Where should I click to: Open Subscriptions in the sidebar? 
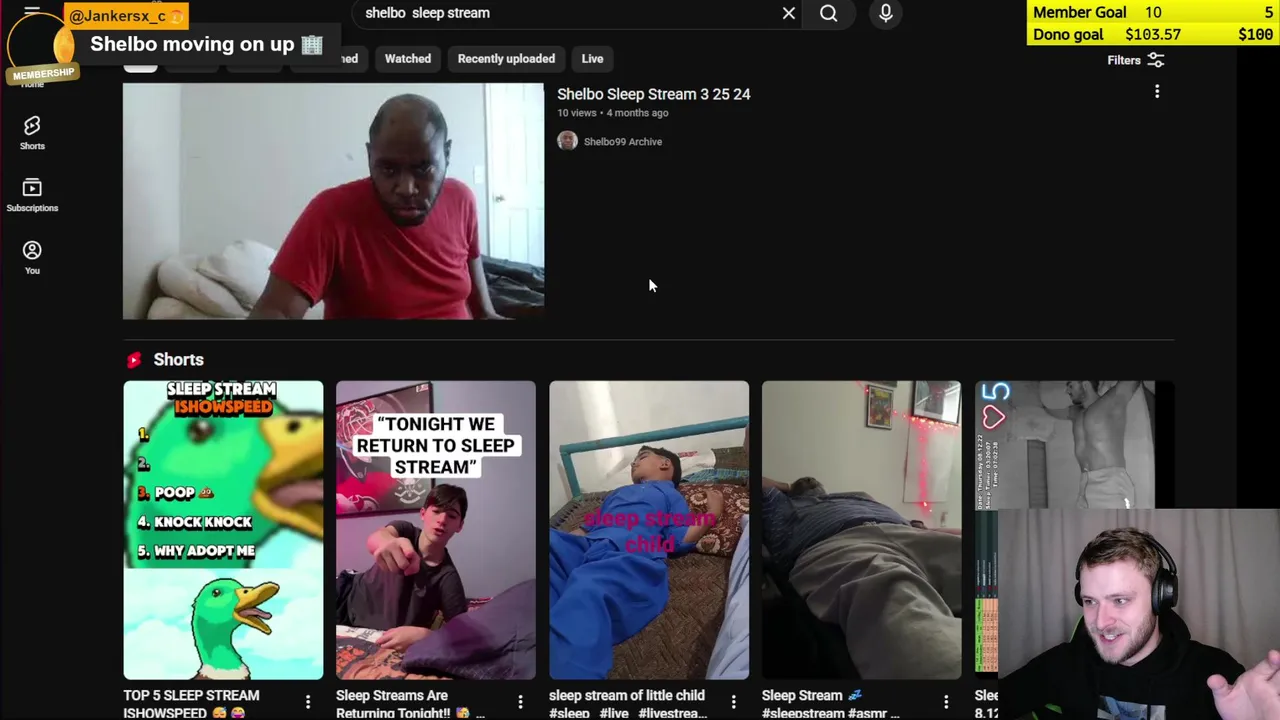coord(32,195)
